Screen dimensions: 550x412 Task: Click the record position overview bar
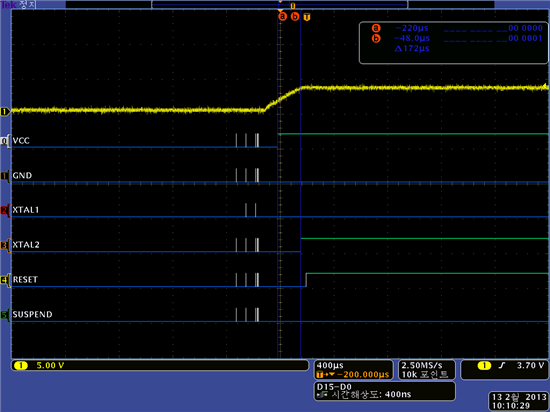click(x=280, y=5)
